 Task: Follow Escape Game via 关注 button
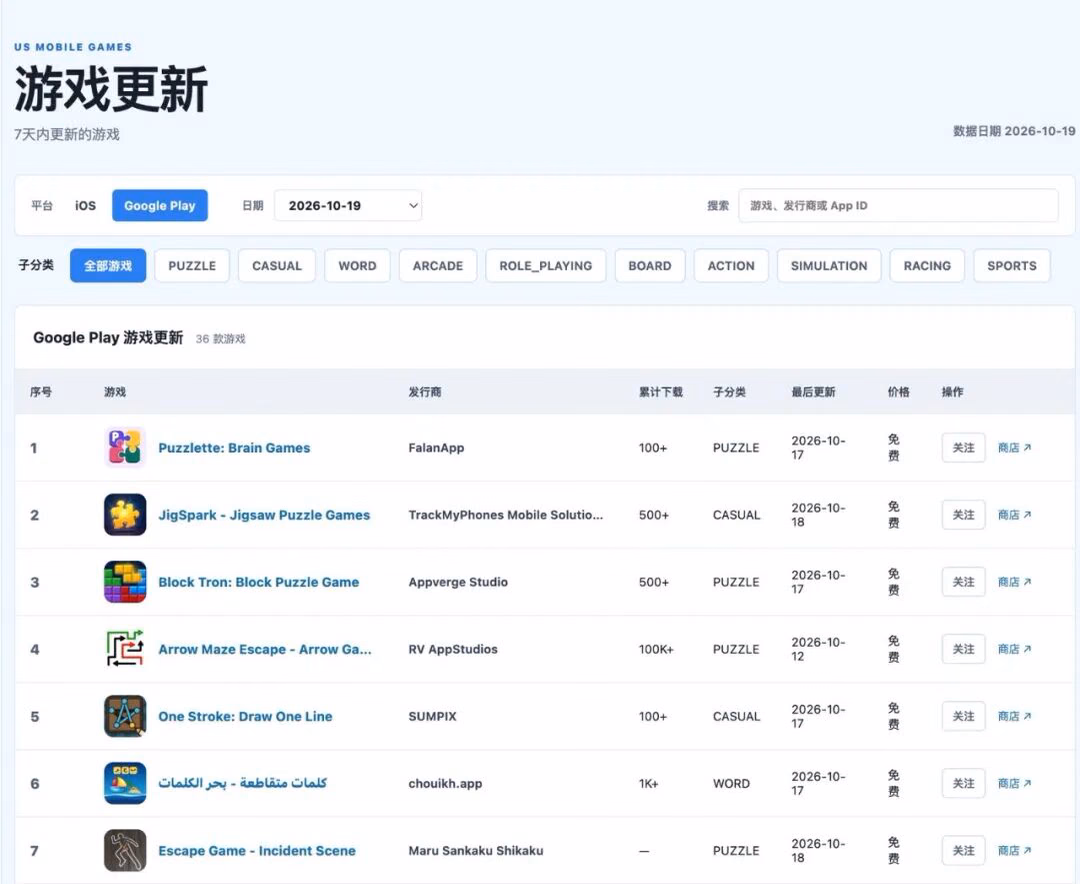coord(963,851)
